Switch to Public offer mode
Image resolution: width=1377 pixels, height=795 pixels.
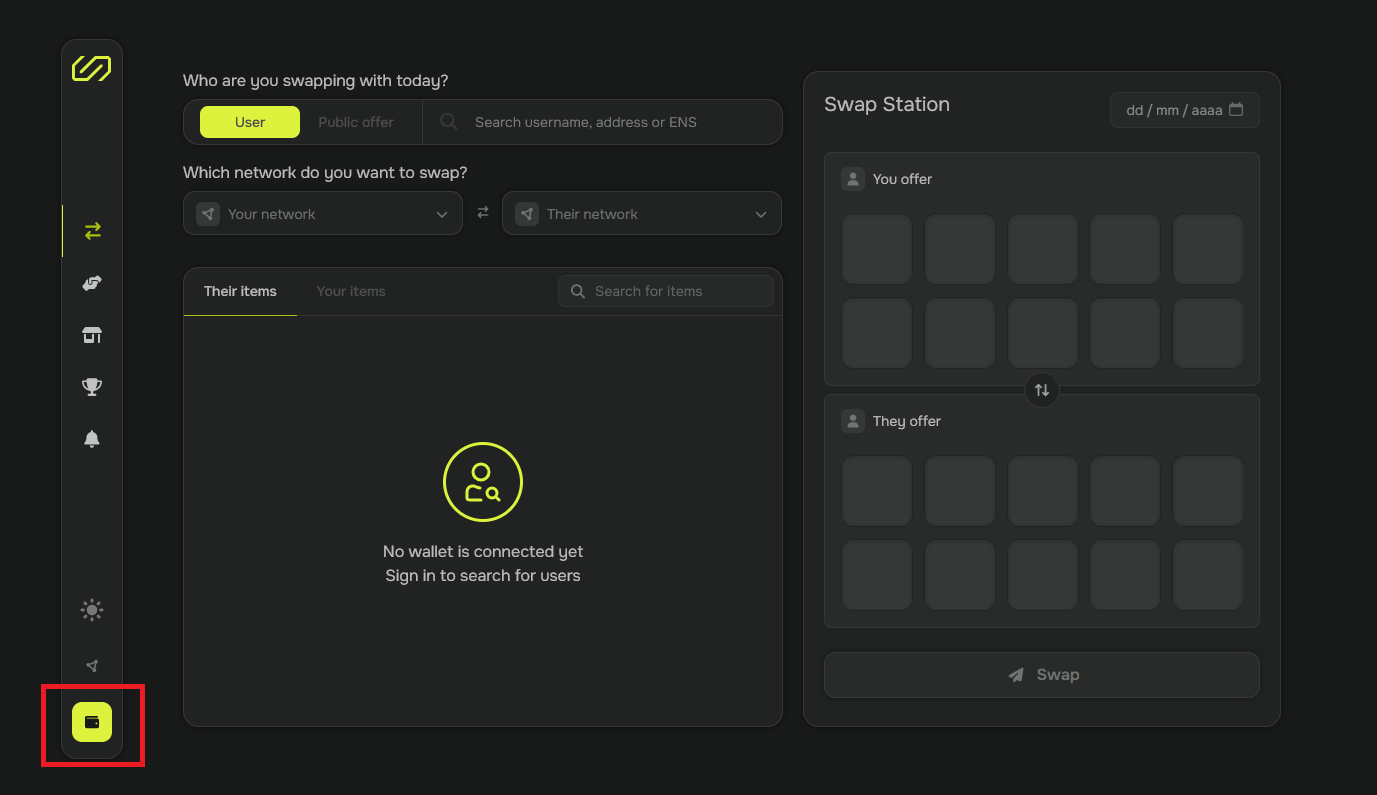356,122
